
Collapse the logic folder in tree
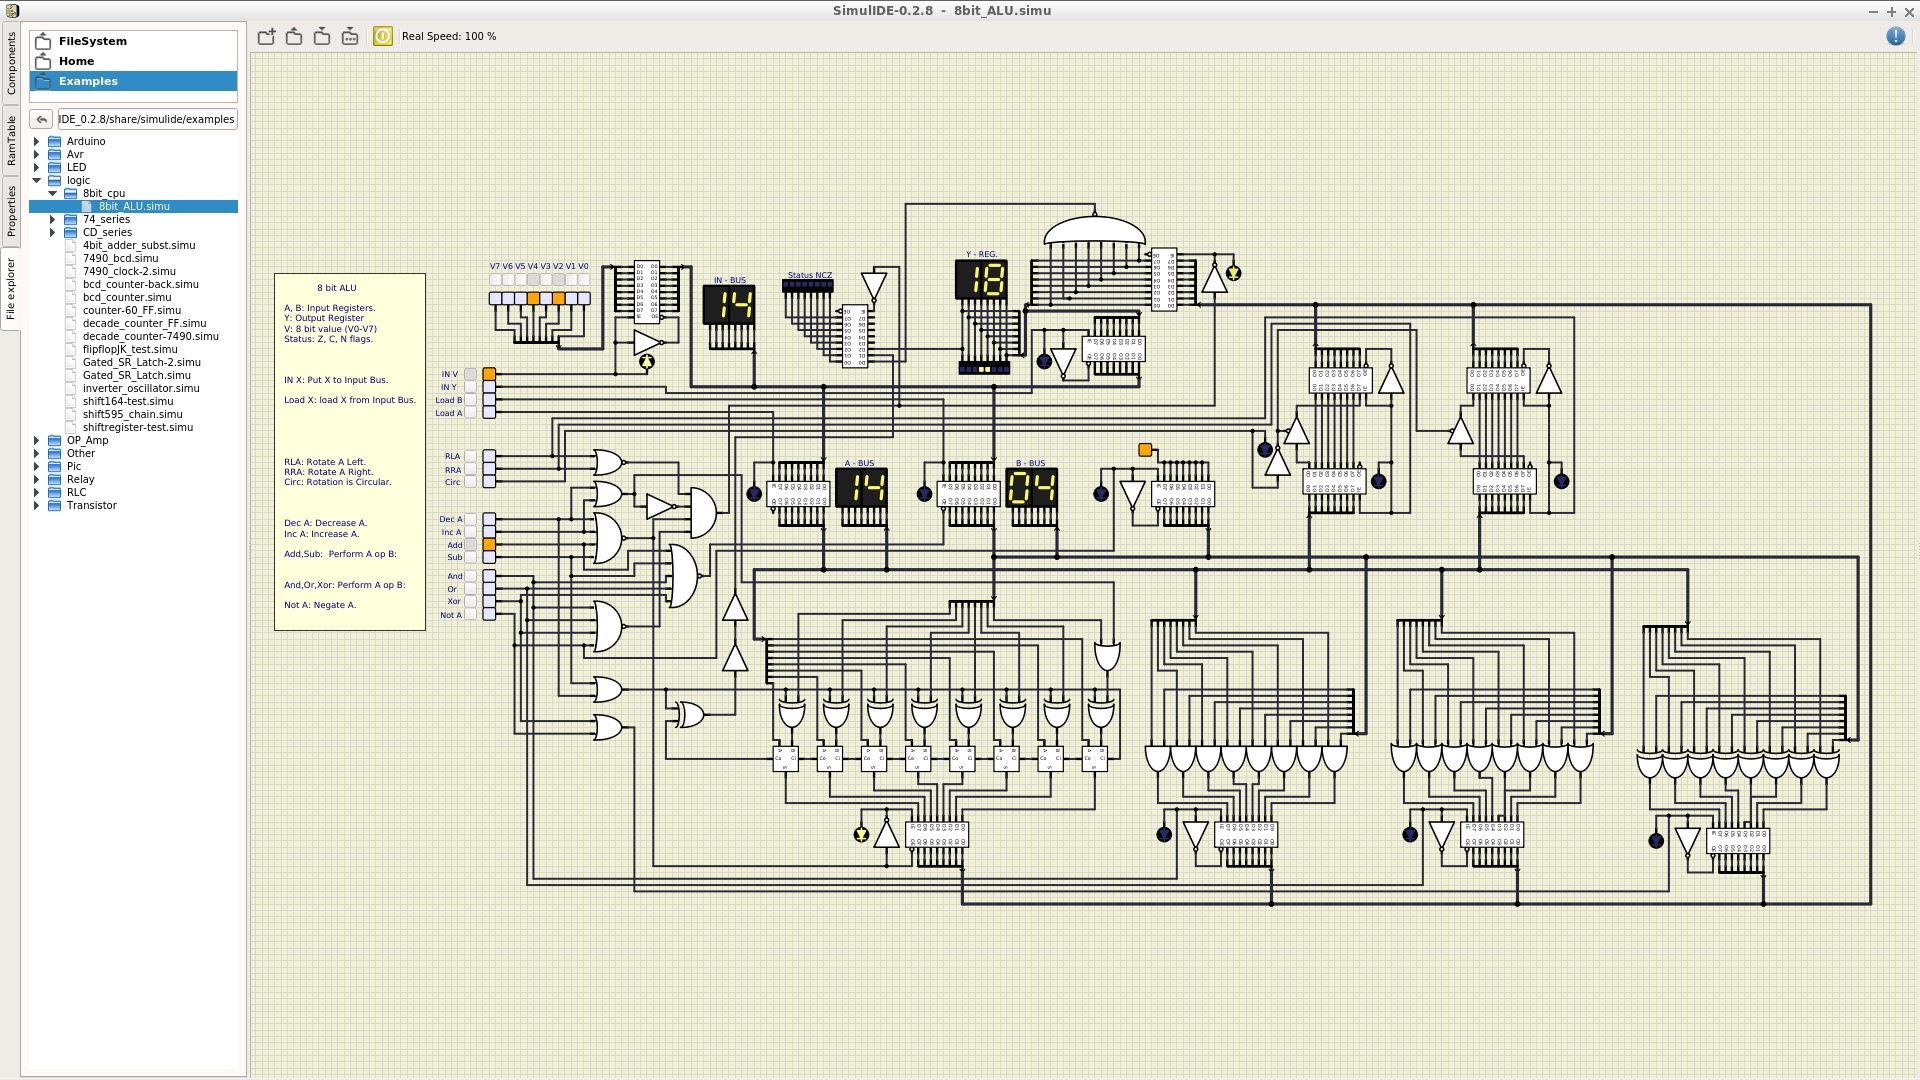pos(37,181)
